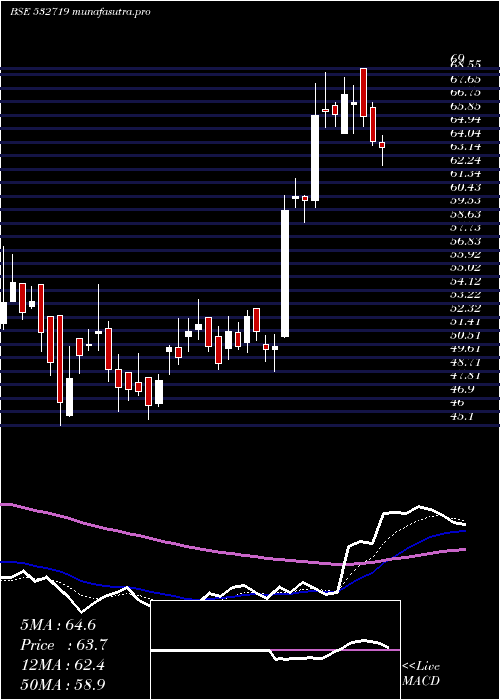Select the 51.41 price level
Viewport: 500px width, 700px height.
click(x=465, y=321)
